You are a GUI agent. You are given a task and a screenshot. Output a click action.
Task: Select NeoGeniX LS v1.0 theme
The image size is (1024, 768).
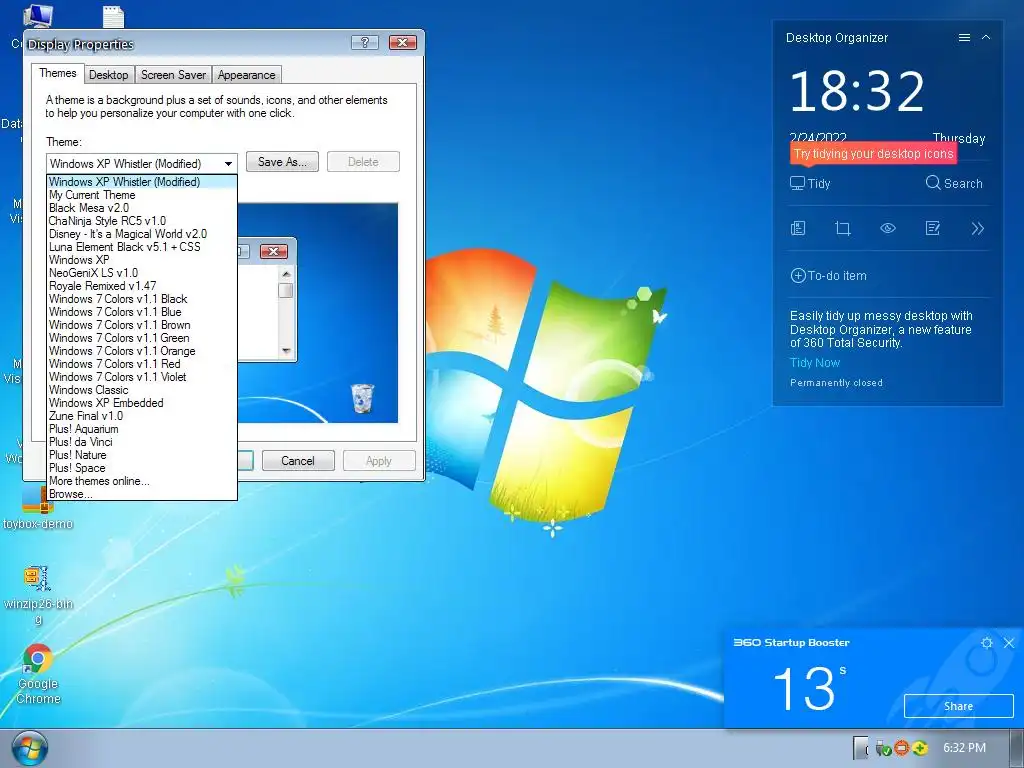[142, 273]
